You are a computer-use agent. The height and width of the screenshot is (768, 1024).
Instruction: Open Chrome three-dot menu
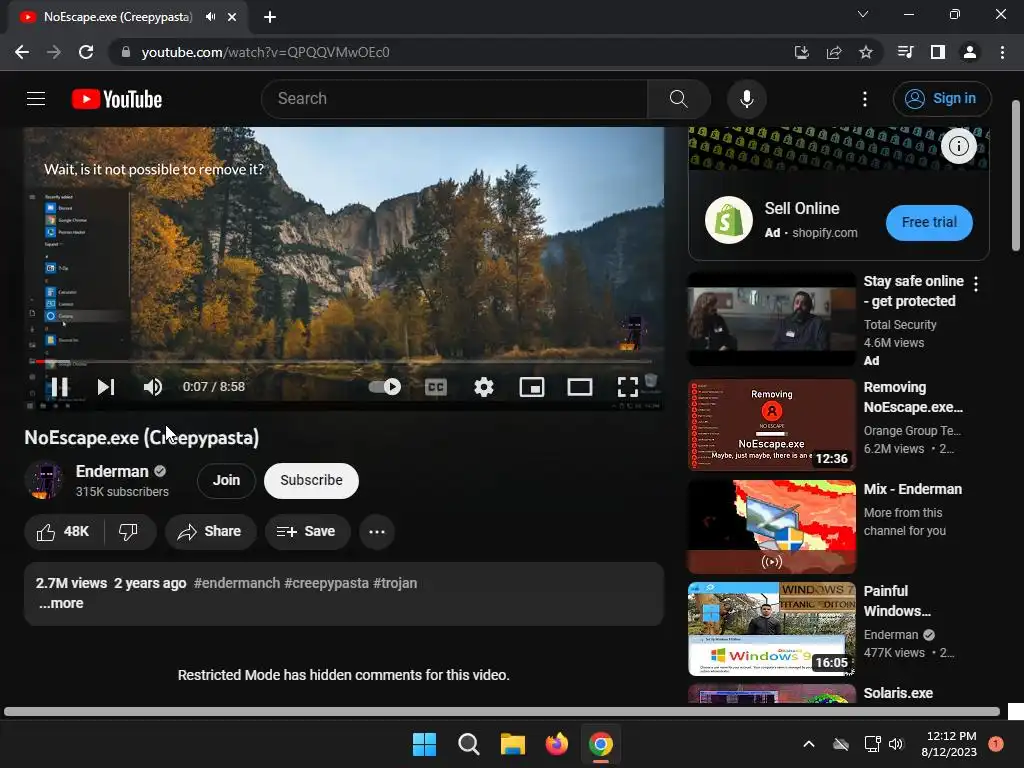pyautogui.click(x=1002, y=52)
